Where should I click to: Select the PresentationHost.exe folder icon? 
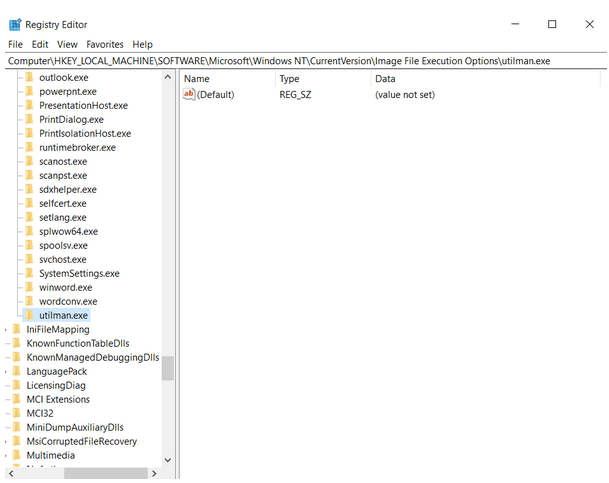click(29, 105)
